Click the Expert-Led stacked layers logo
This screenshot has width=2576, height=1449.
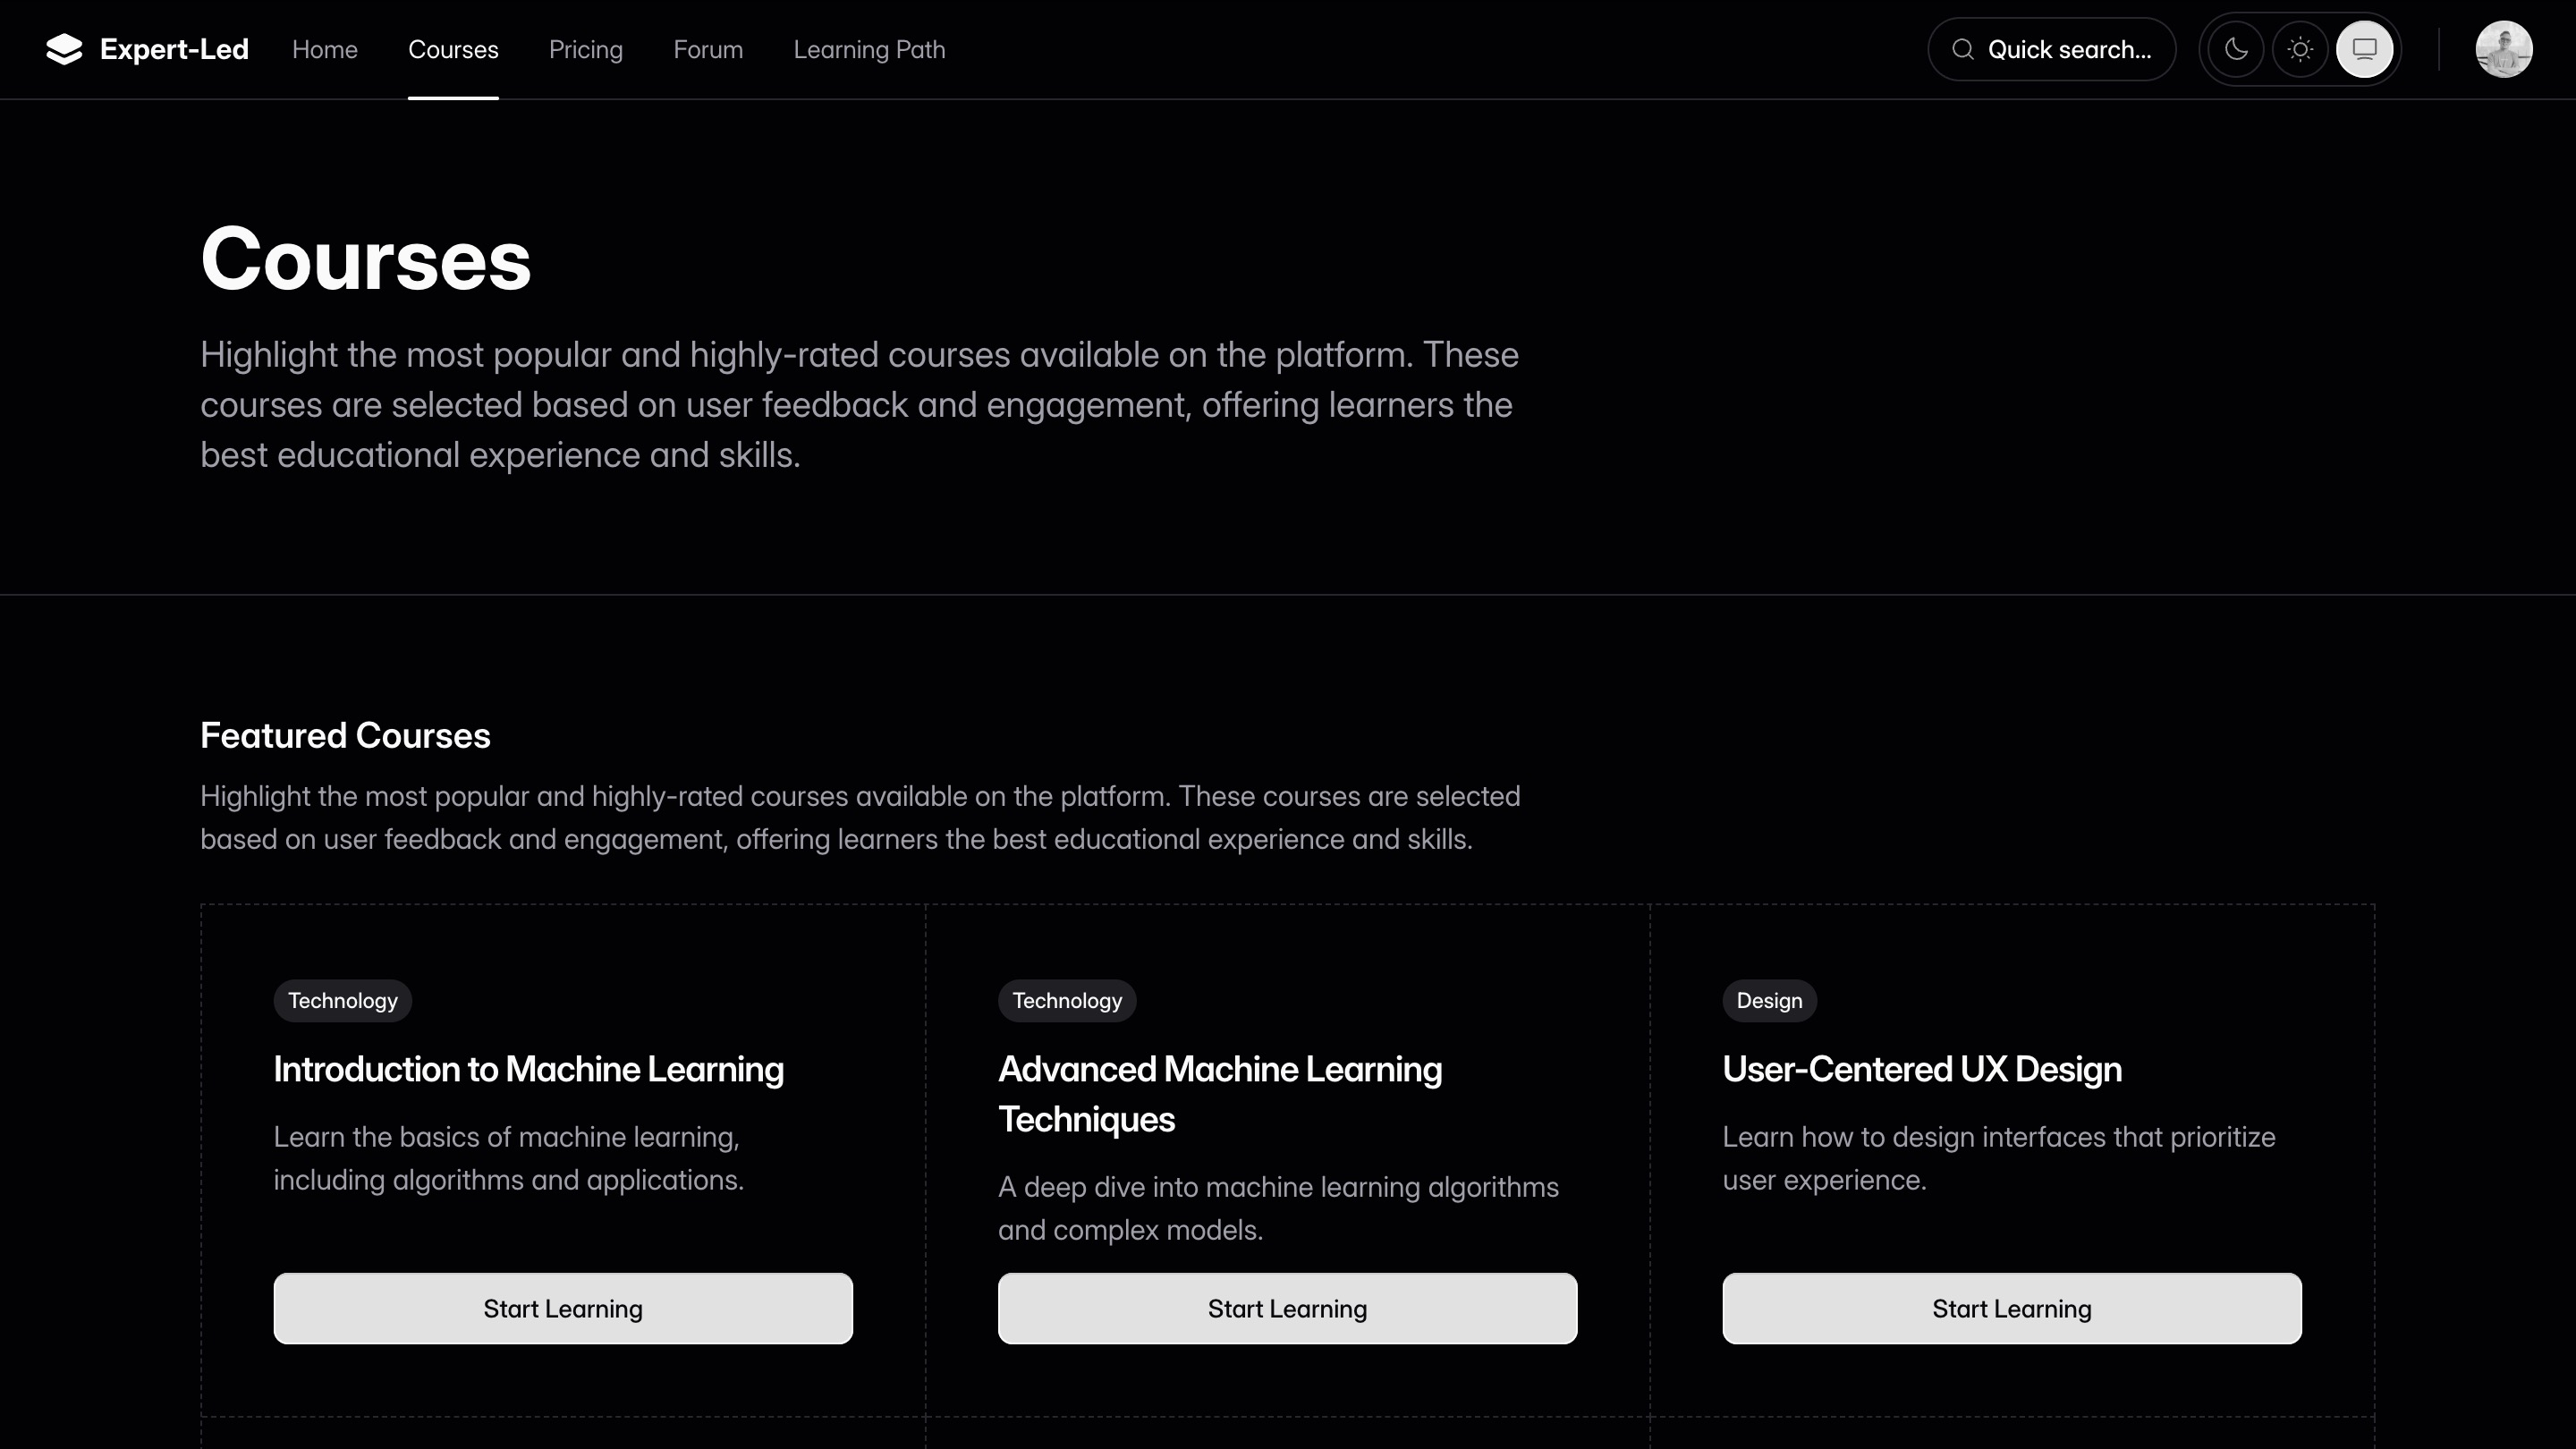click(x=64, y=49)
